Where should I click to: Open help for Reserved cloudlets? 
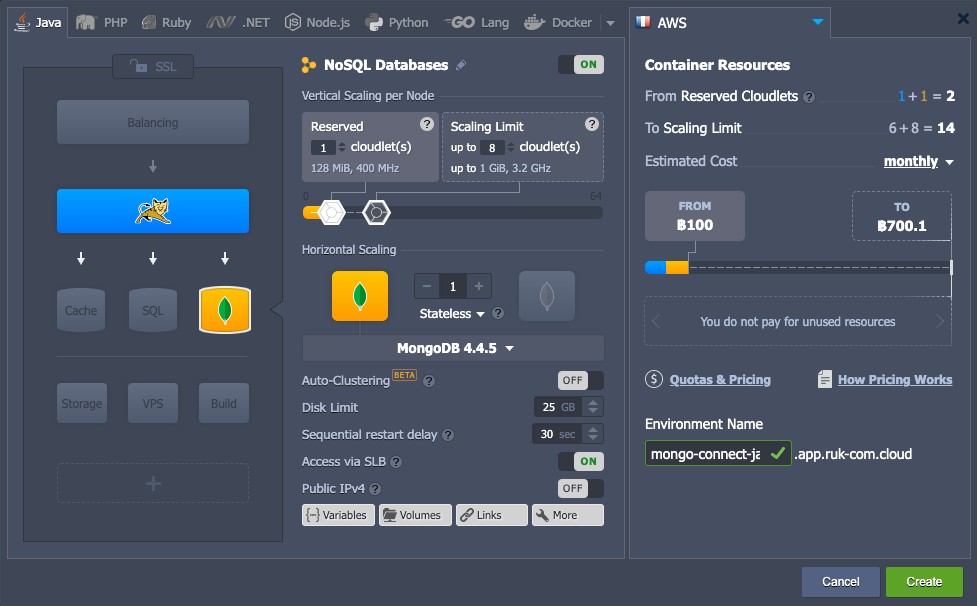point(427,124)
